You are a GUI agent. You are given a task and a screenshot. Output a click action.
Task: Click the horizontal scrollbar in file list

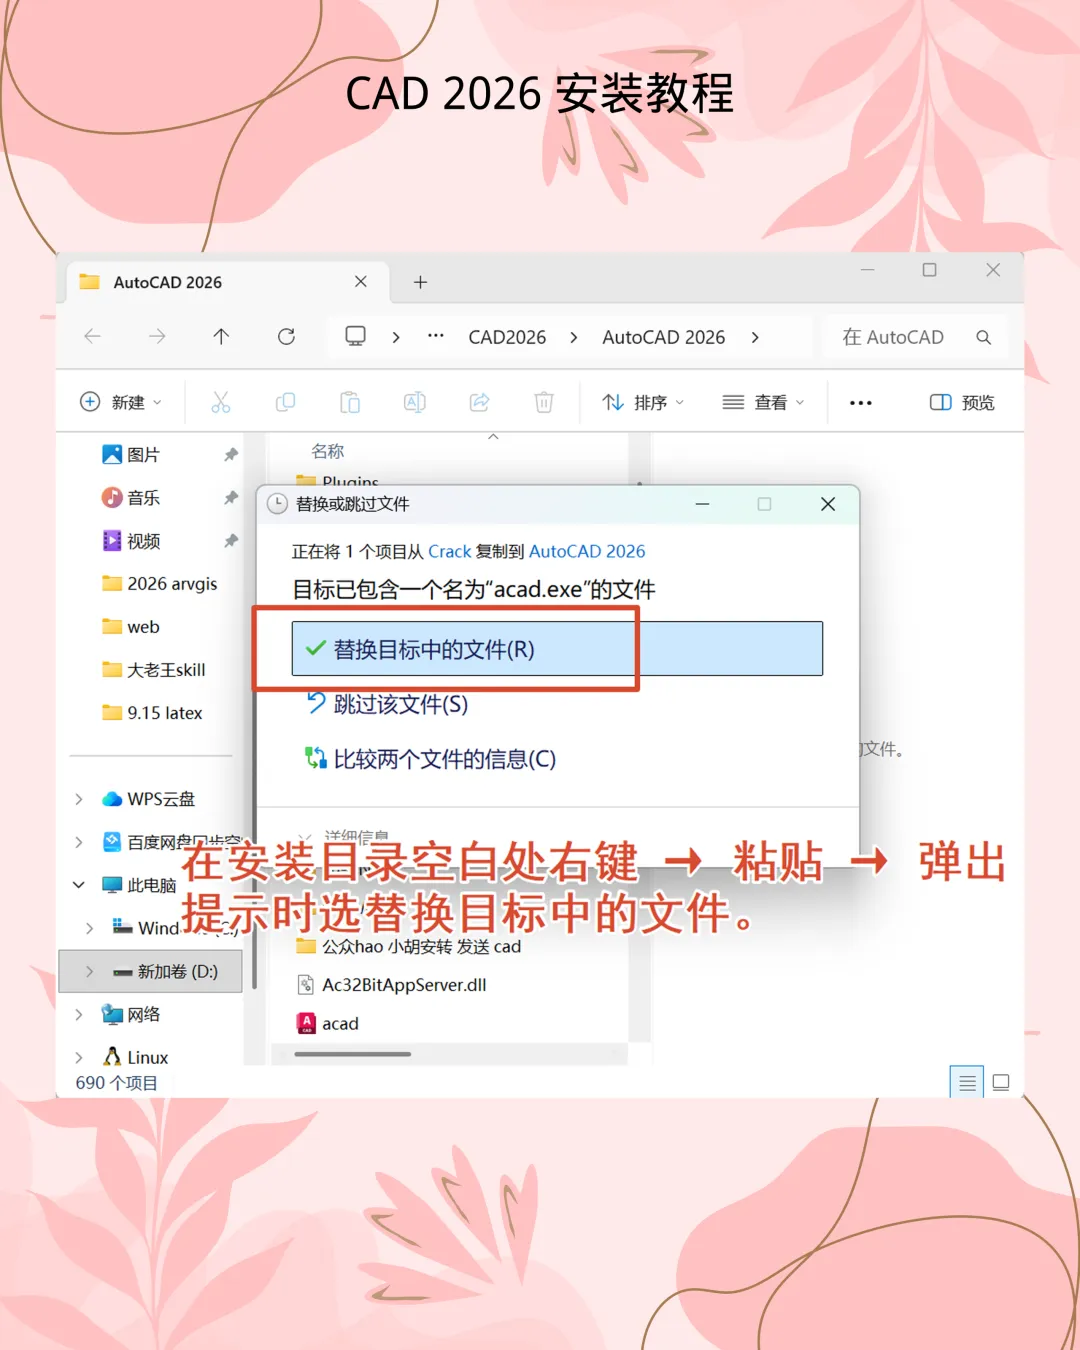point(352,1054)
